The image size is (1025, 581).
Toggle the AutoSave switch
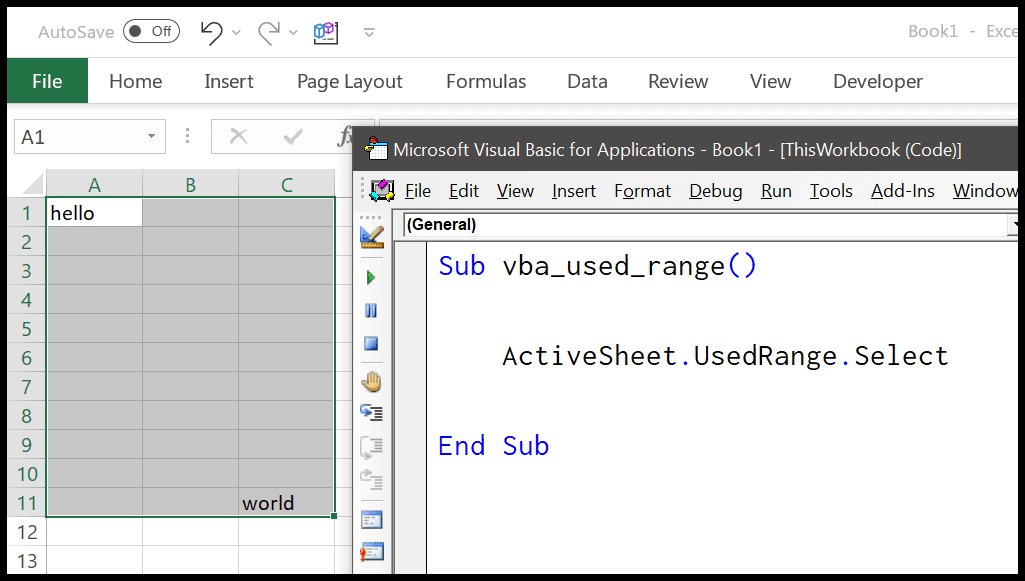coord(151,32)
